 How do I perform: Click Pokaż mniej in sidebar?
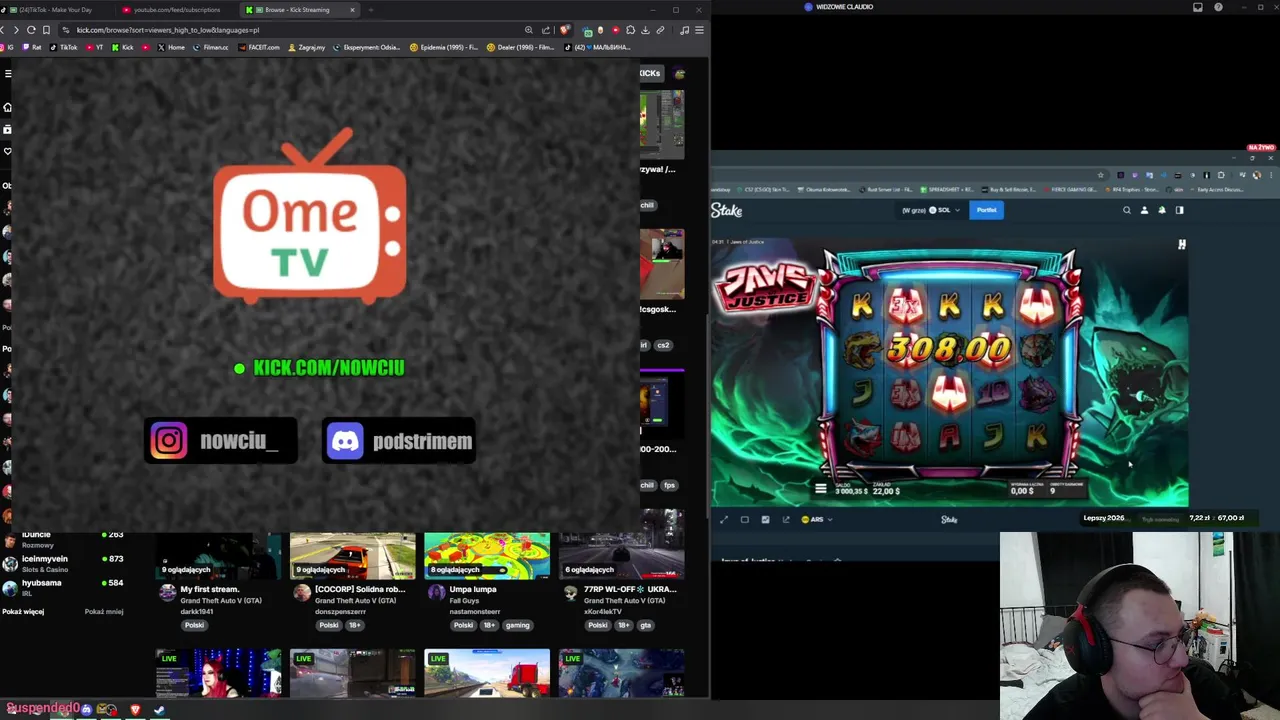104,611
